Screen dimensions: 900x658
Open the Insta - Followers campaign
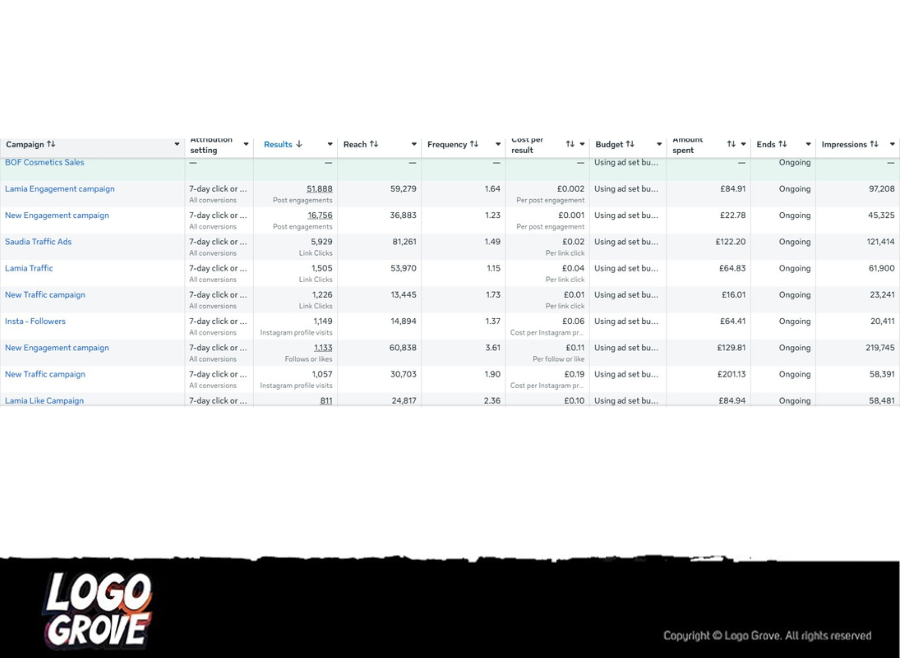coord(36,321)
